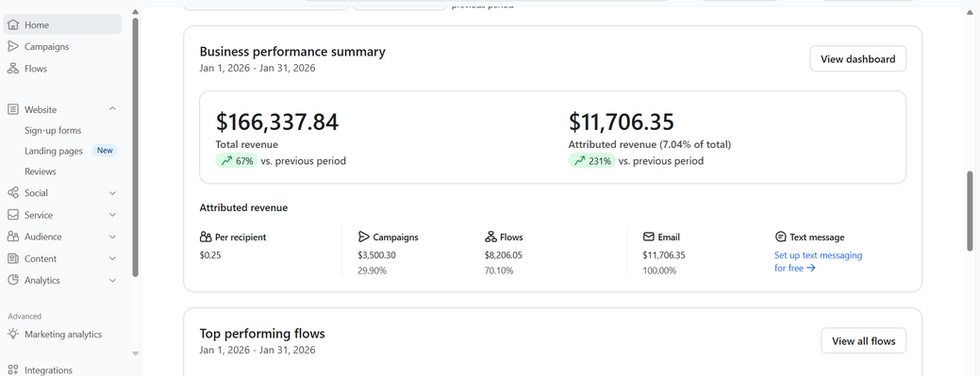Expand the Social section chevron
The width and height of the screenshot is (980, 376).
tap(112, 193)
